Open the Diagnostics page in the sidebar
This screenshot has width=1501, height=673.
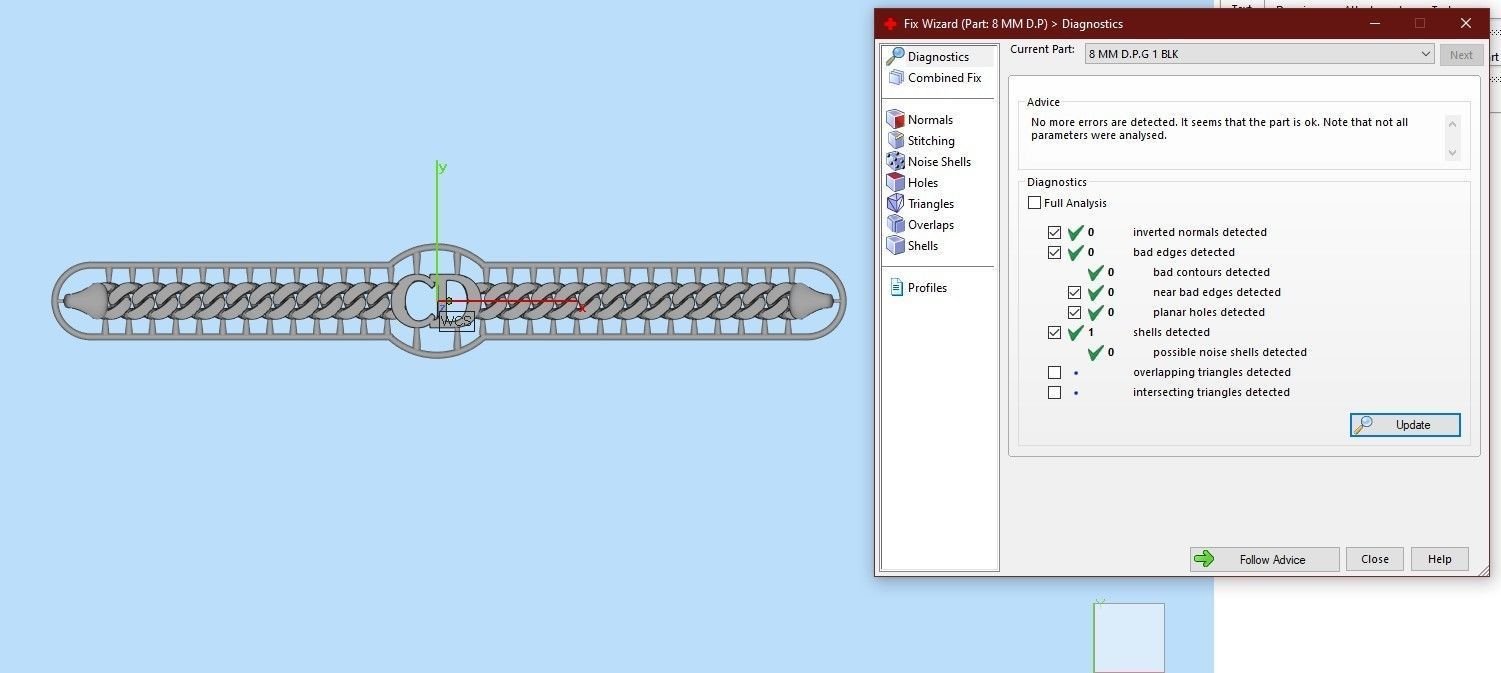point(938,57)
